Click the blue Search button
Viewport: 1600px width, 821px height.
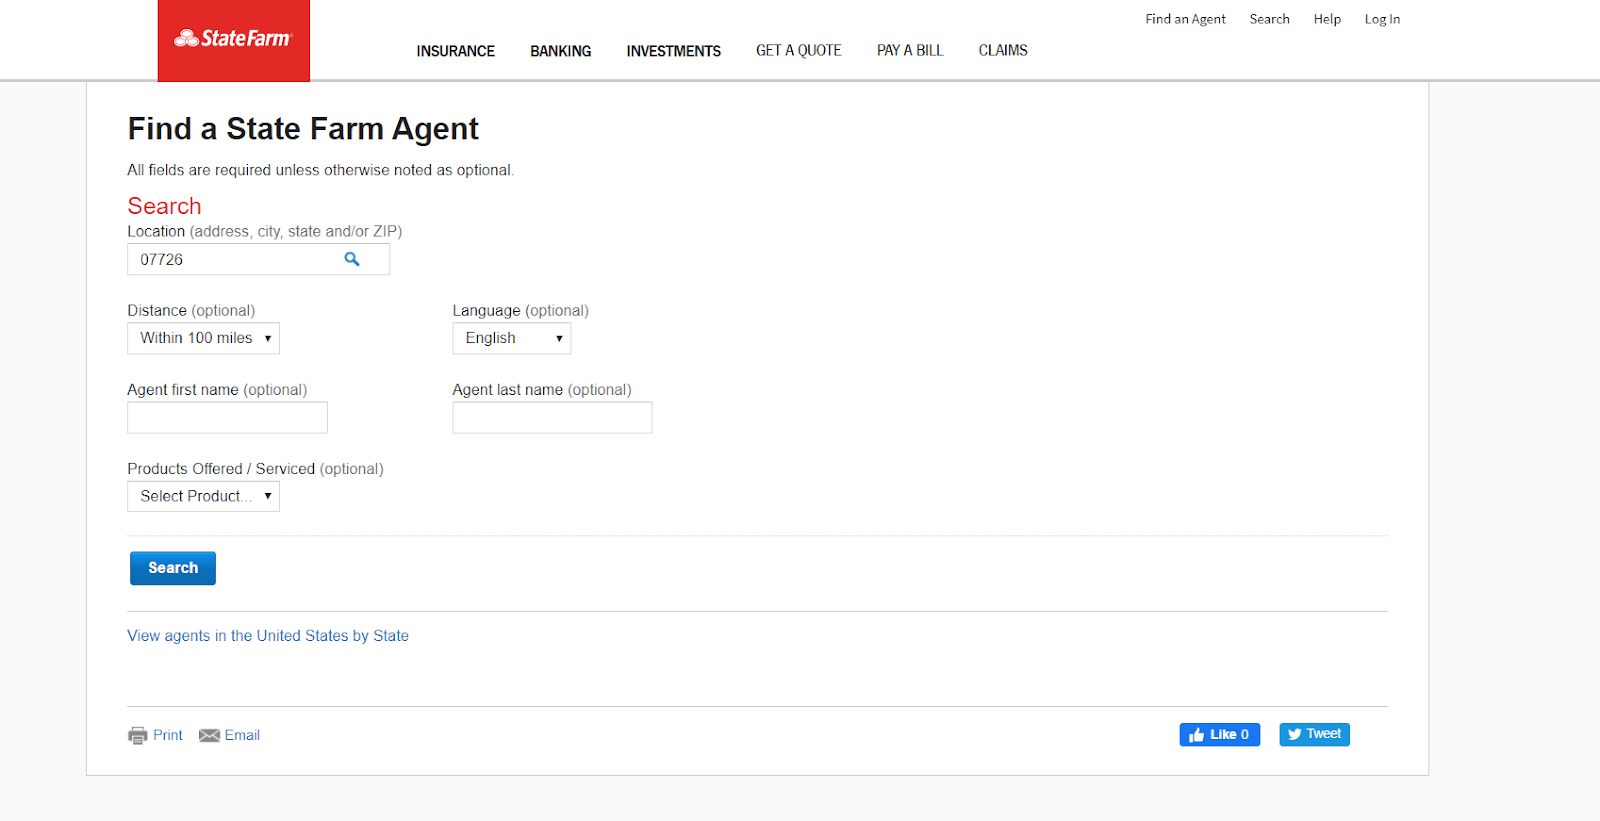(x=173, y=568)
